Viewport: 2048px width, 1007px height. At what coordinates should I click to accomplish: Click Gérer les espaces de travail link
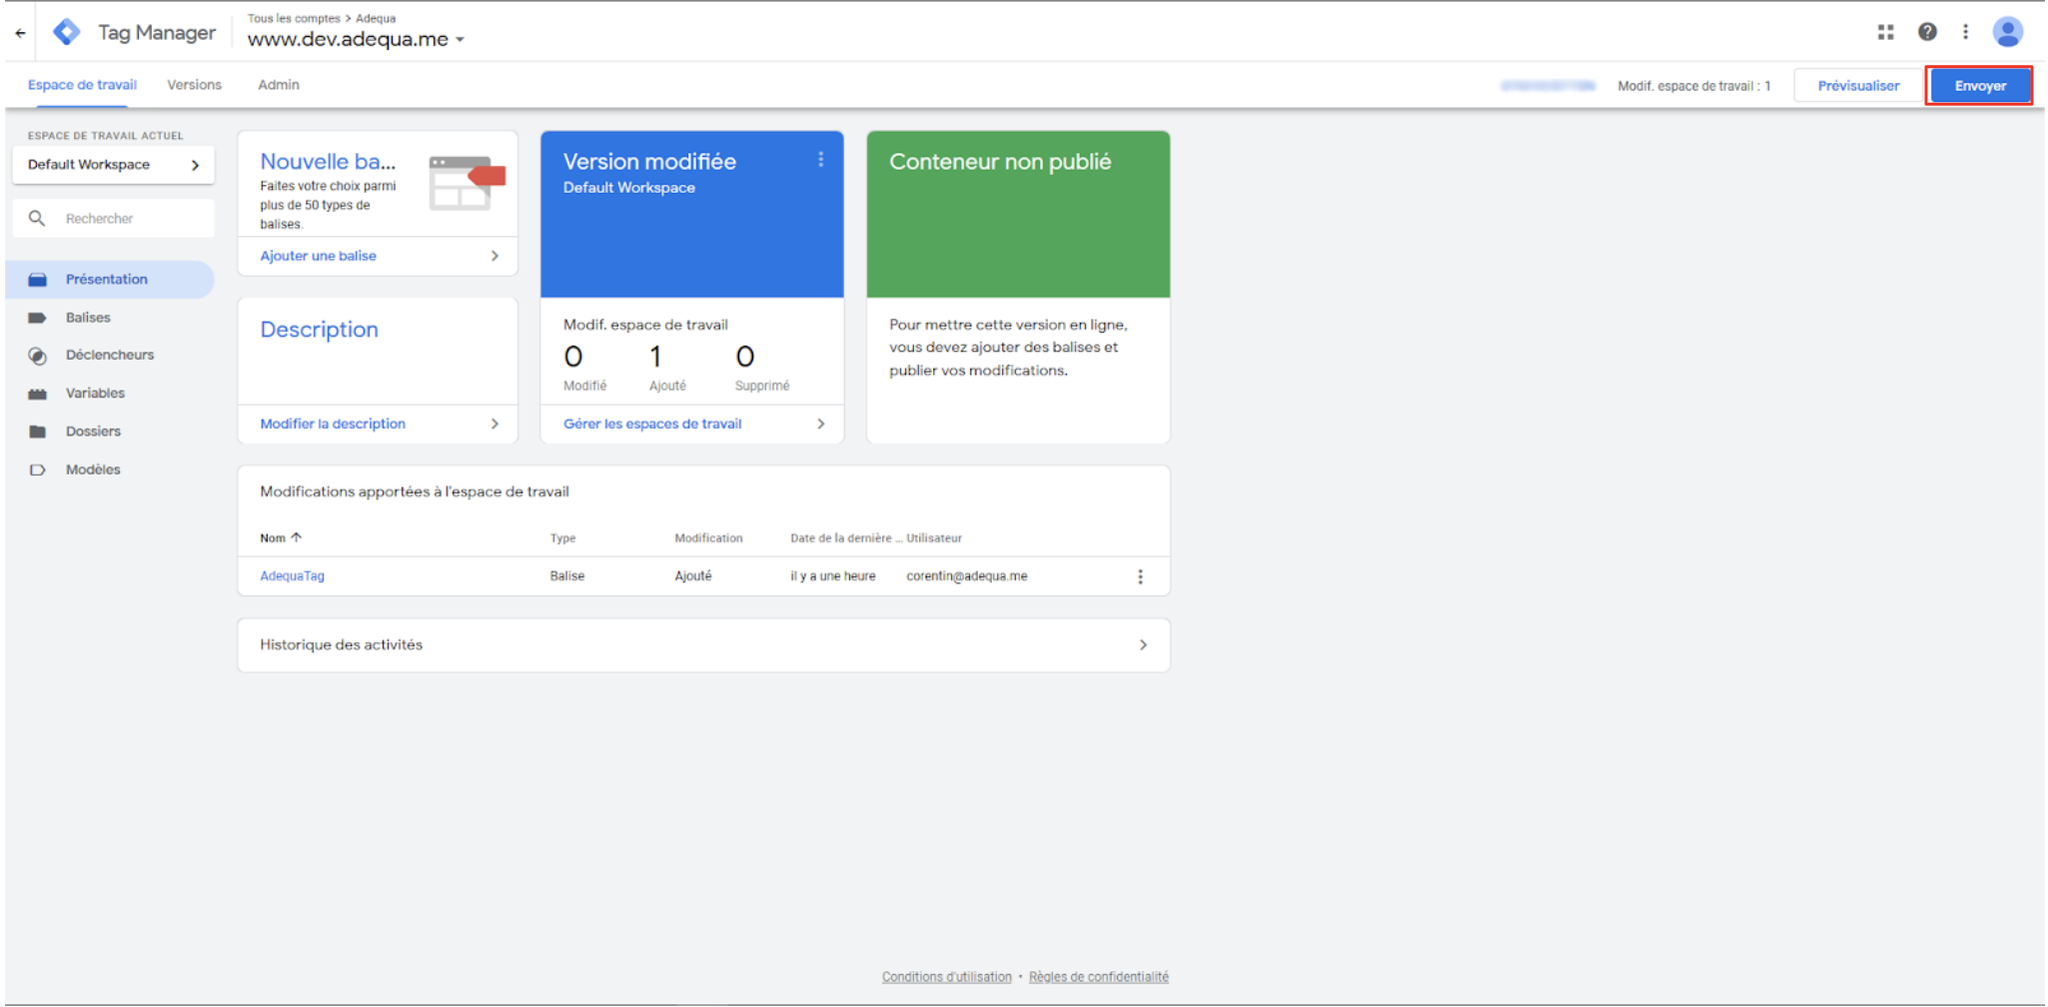[x=652, y=424]
